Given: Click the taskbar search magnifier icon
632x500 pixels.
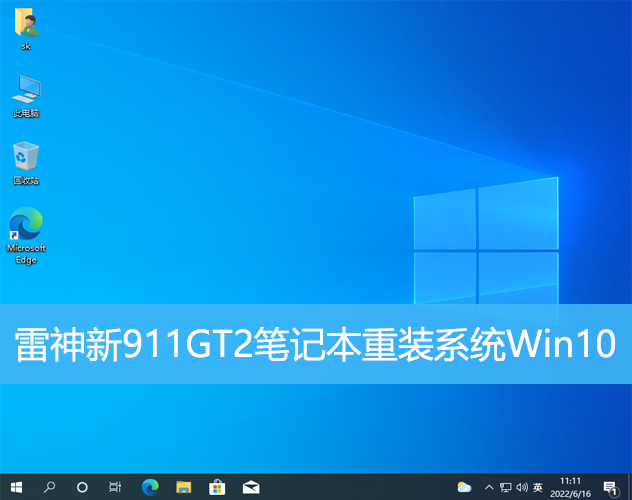Looking at the screenshot, I should point(49,487).
